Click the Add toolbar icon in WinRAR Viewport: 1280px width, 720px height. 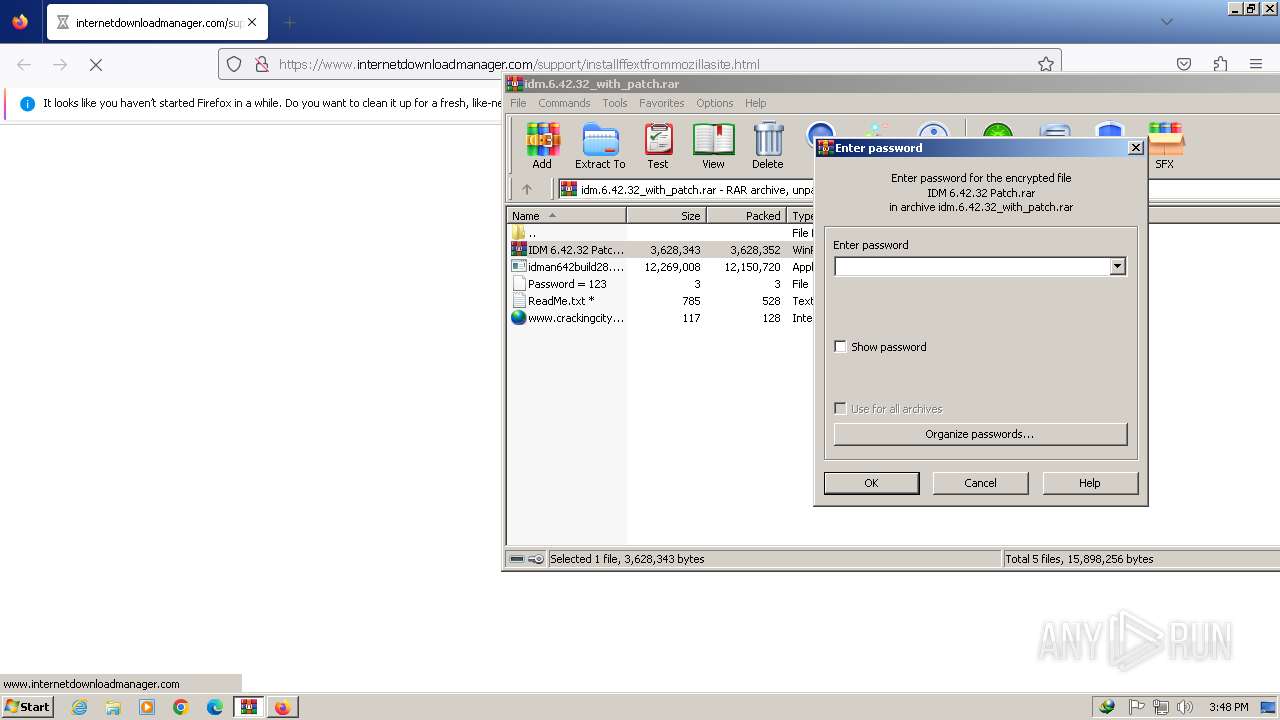tap(542, 146)
